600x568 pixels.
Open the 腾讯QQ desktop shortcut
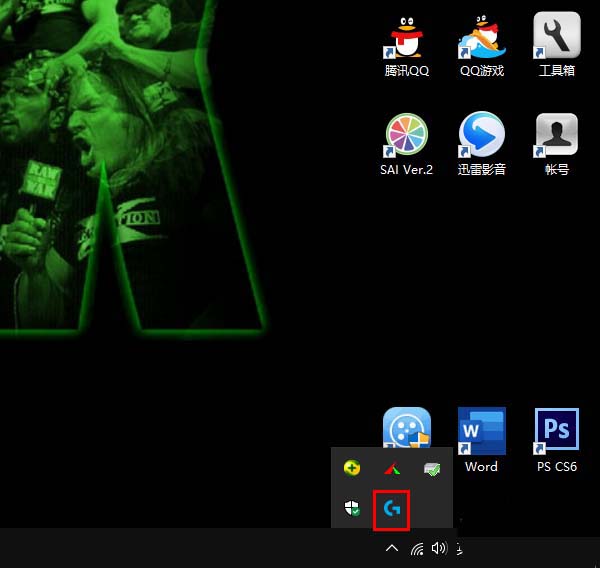(x=406, y=38)
